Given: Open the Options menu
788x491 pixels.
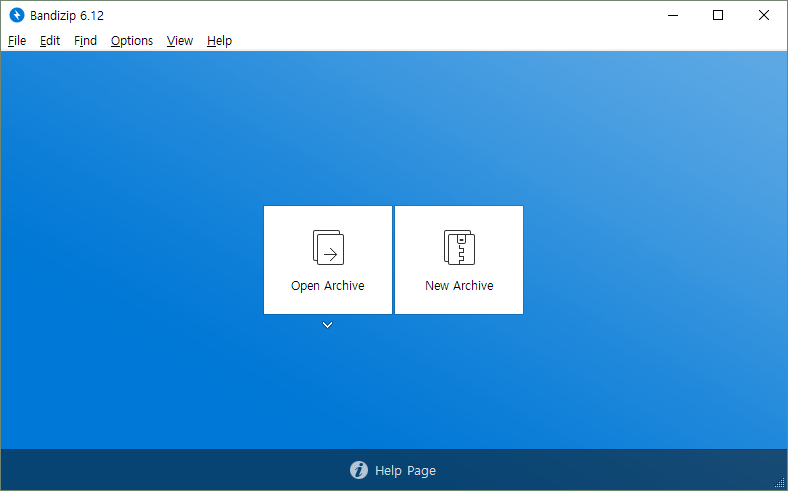Looking at the screenshot, I should 131,41.
